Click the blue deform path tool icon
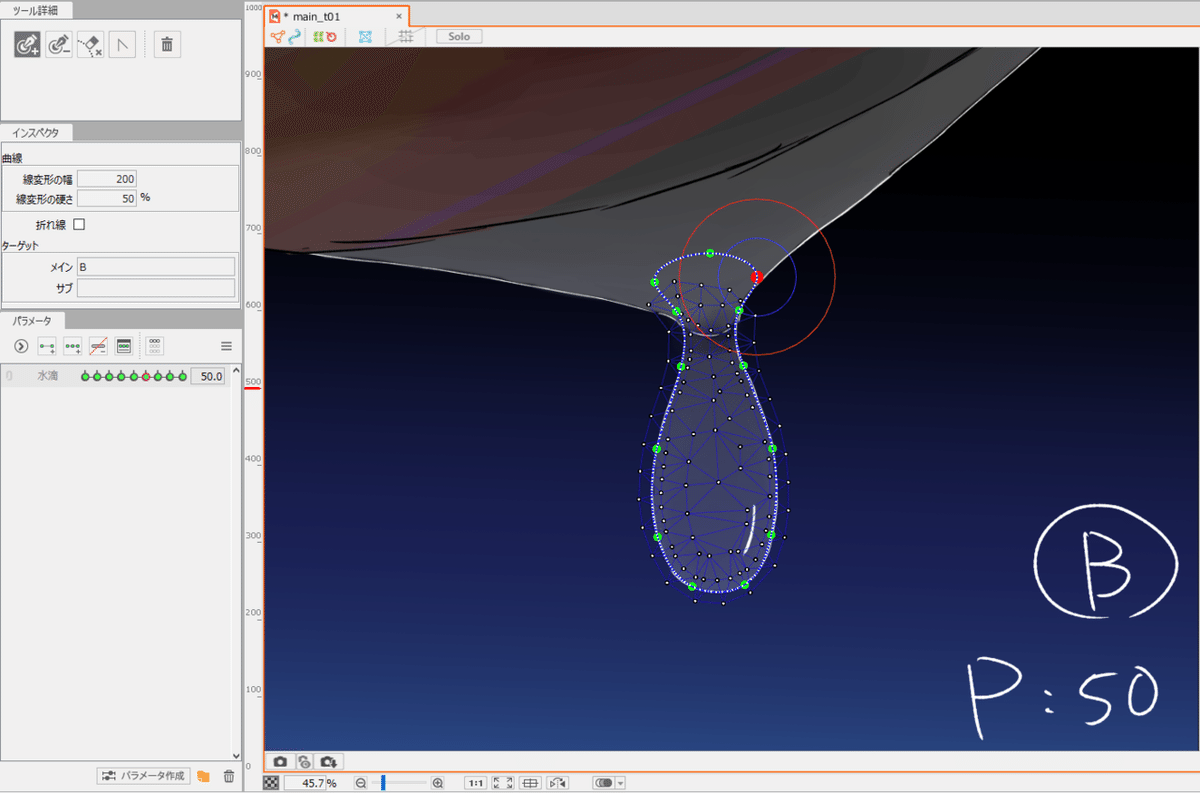The height and width of the screenshot is (793, 1200). (294, 36)
